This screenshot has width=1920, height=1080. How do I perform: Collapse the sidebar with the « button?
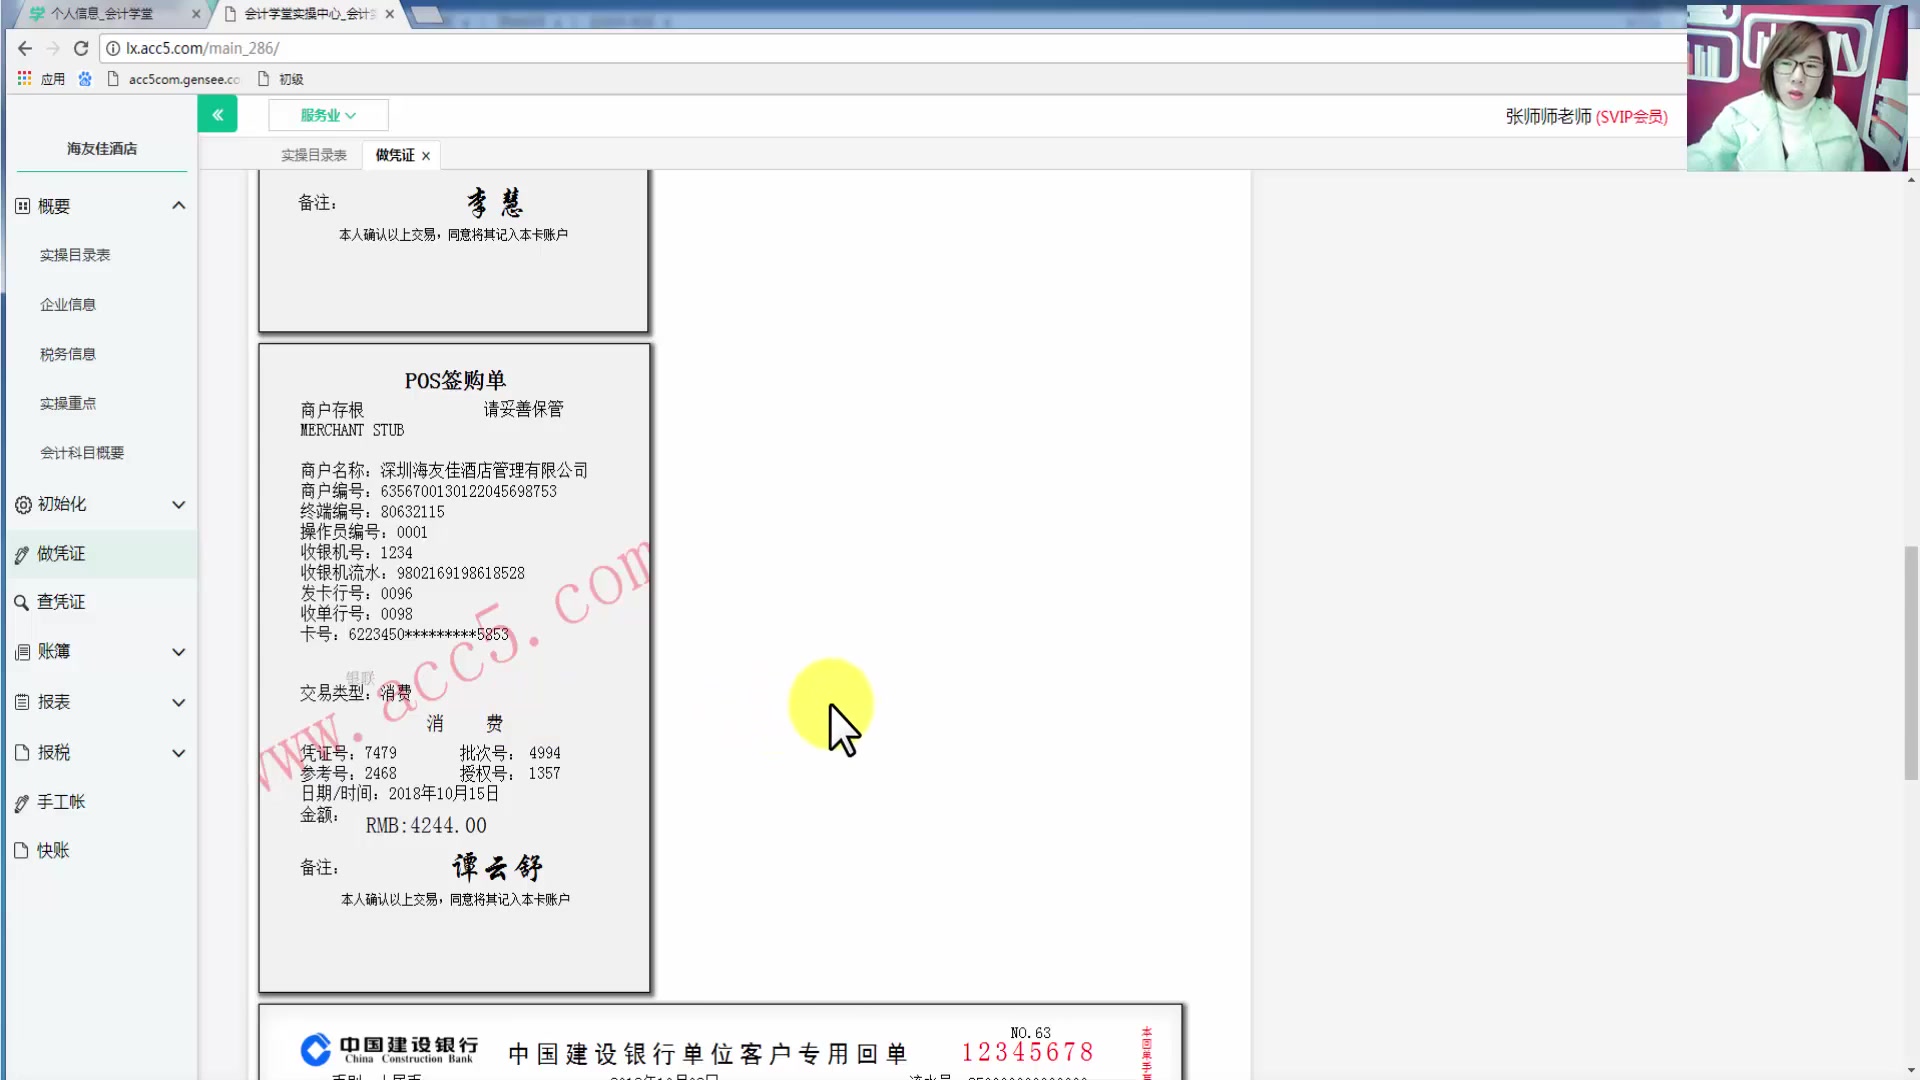coord(218,114)
